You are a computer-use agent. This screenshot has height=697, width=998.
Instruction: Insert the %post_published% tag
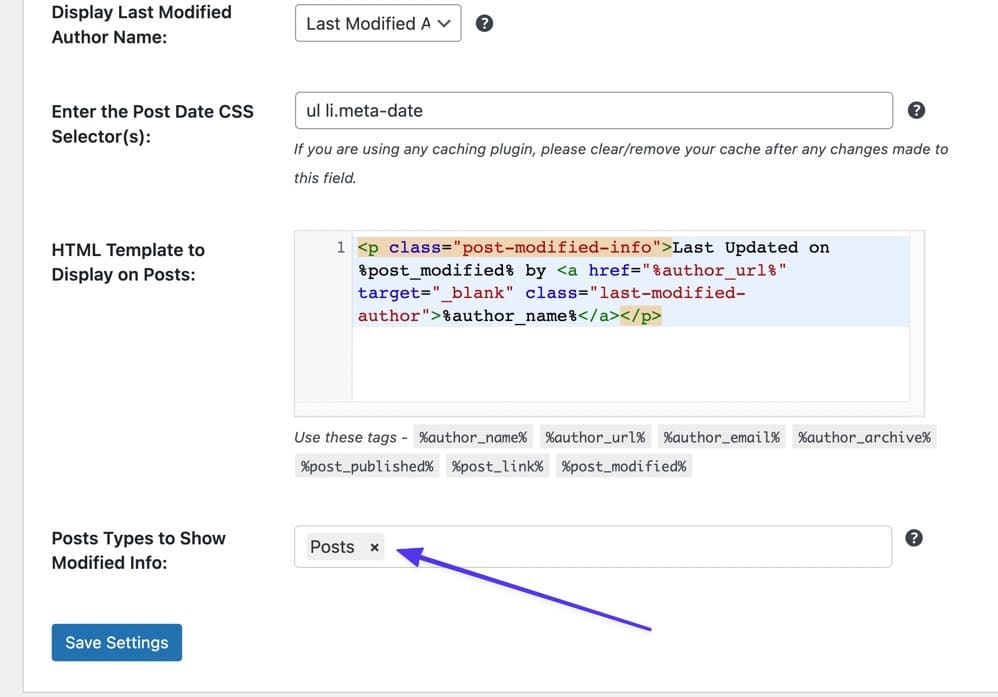pos(366,466)
